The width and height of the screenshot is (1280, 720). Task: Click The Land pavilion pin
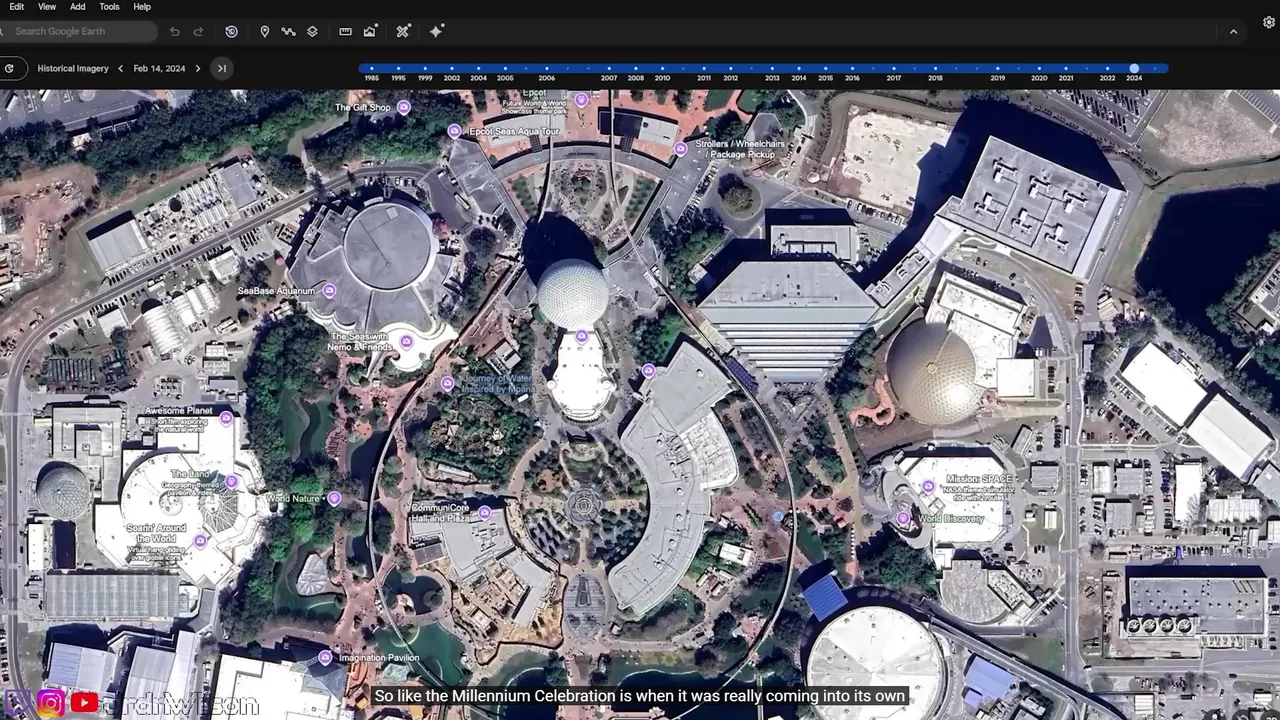[231, 482]
